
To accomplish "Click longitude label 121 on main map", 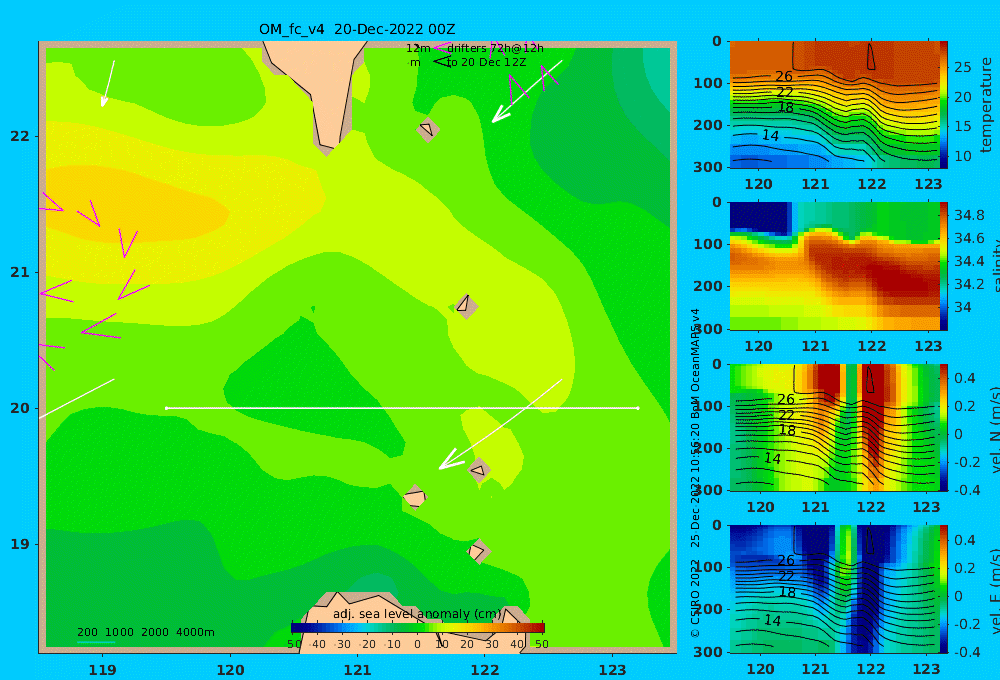I will point(358,670).
